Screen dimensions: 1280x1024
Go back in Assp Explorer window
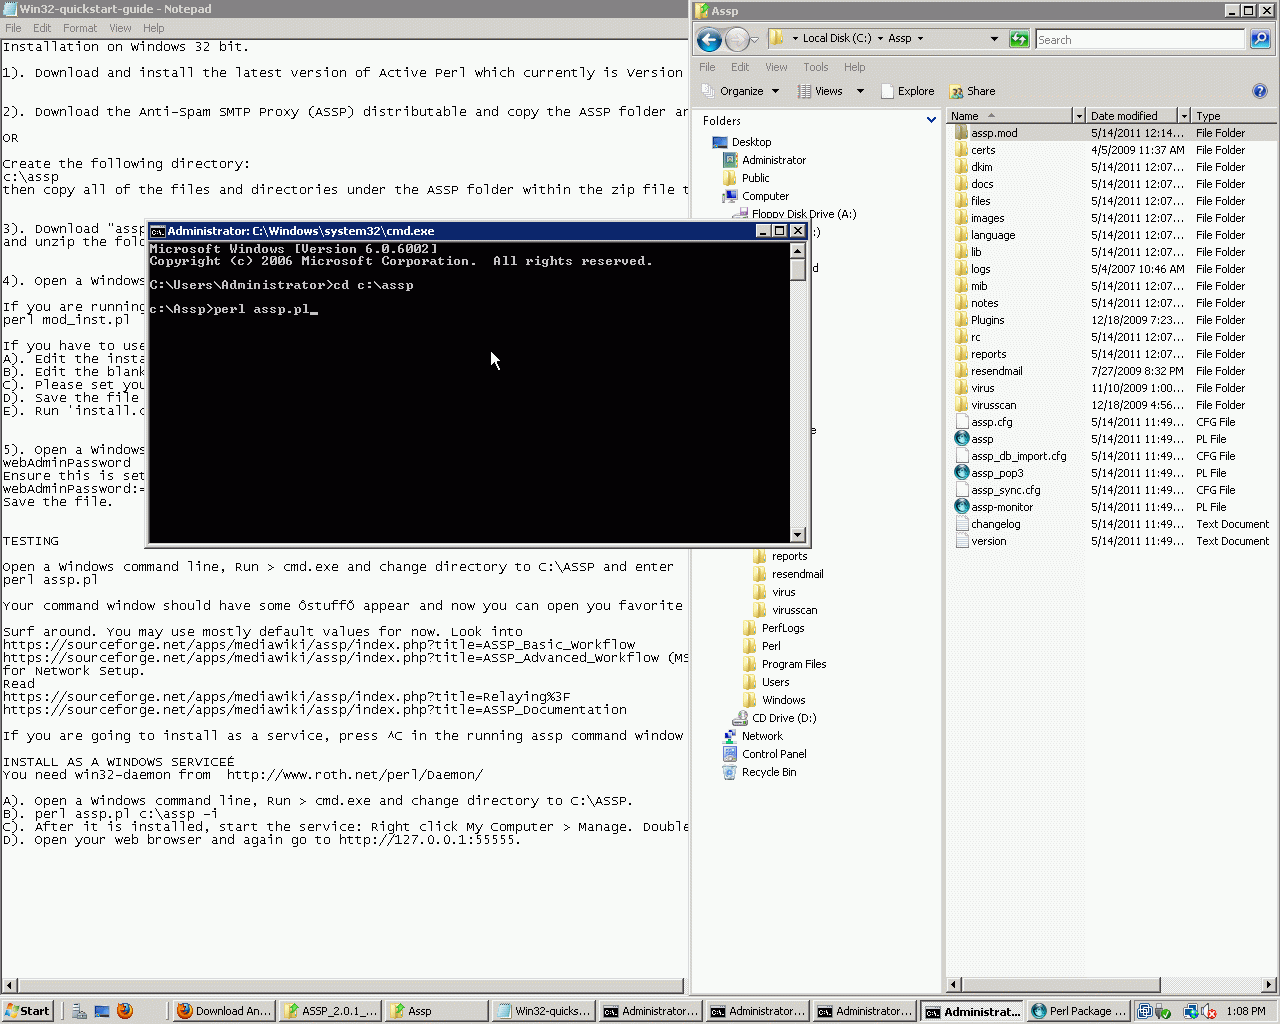[709, 40]
